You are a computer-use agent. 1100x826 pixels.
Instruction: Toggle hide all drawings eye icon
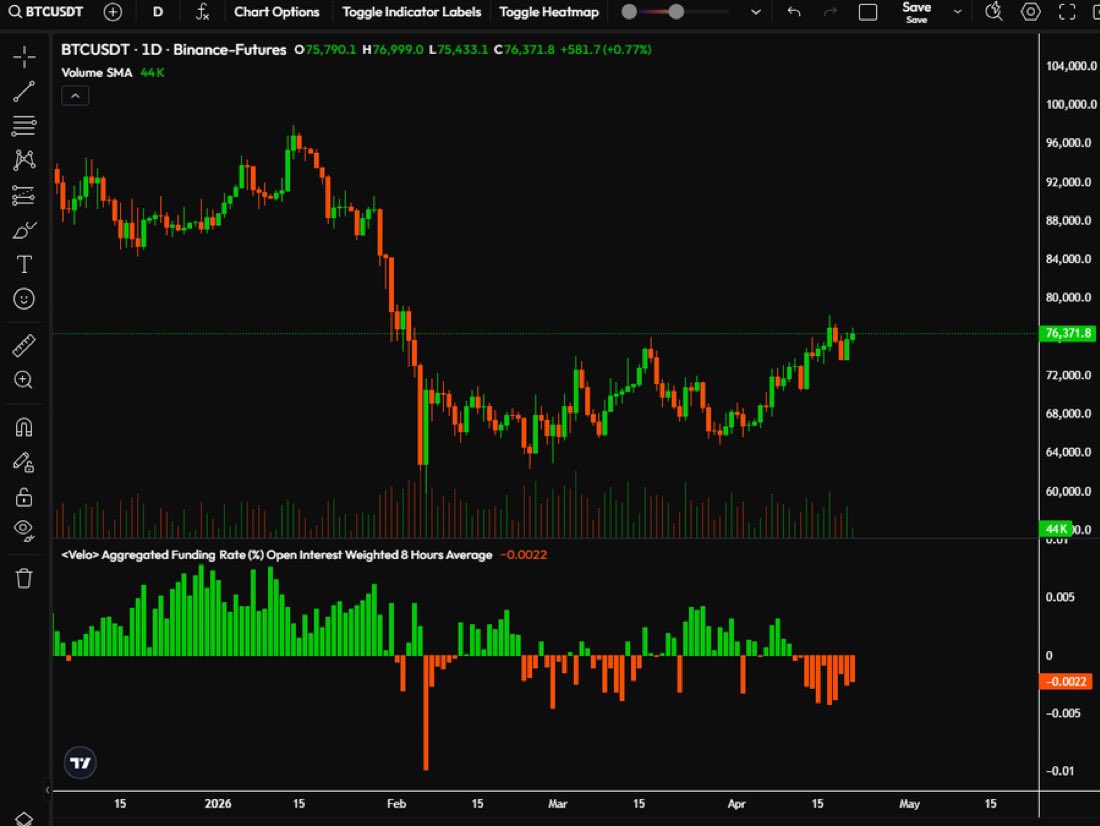tap(24, 529)
